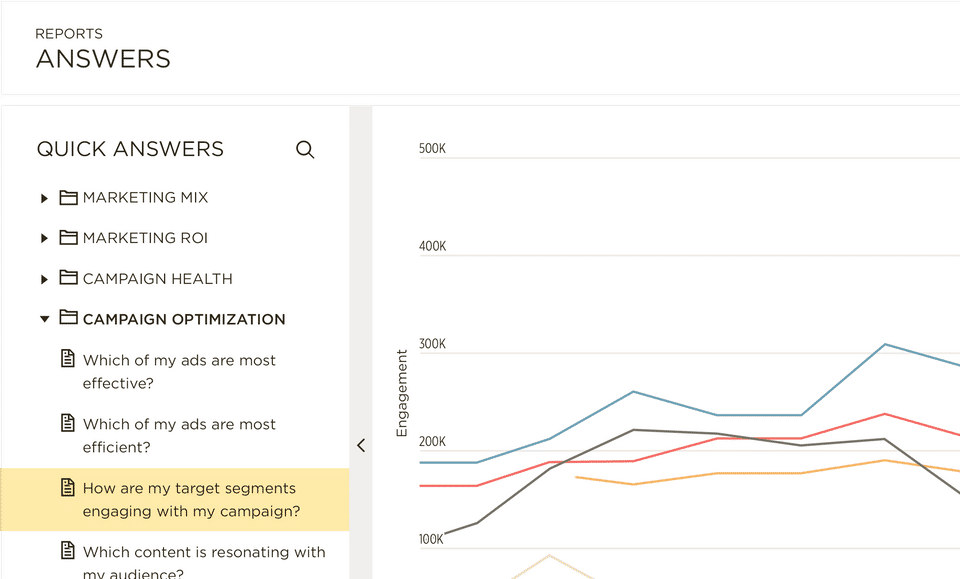
Task: Collapse the Quick Answers sidebar panel
Action: pyautogui.click(x=361, y=446)
